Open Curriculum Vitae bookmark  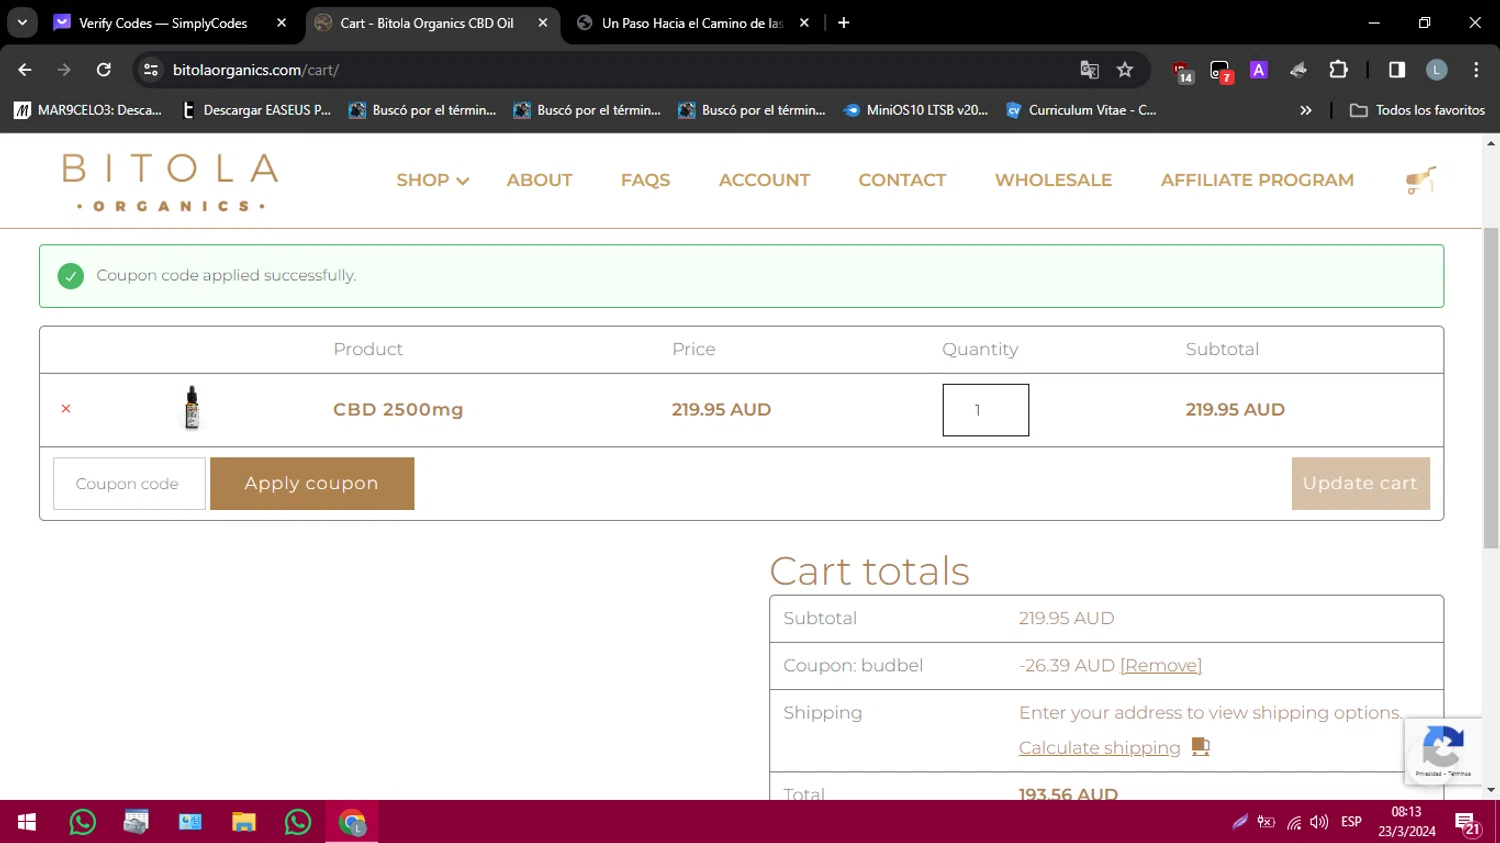coord(1081,110)
